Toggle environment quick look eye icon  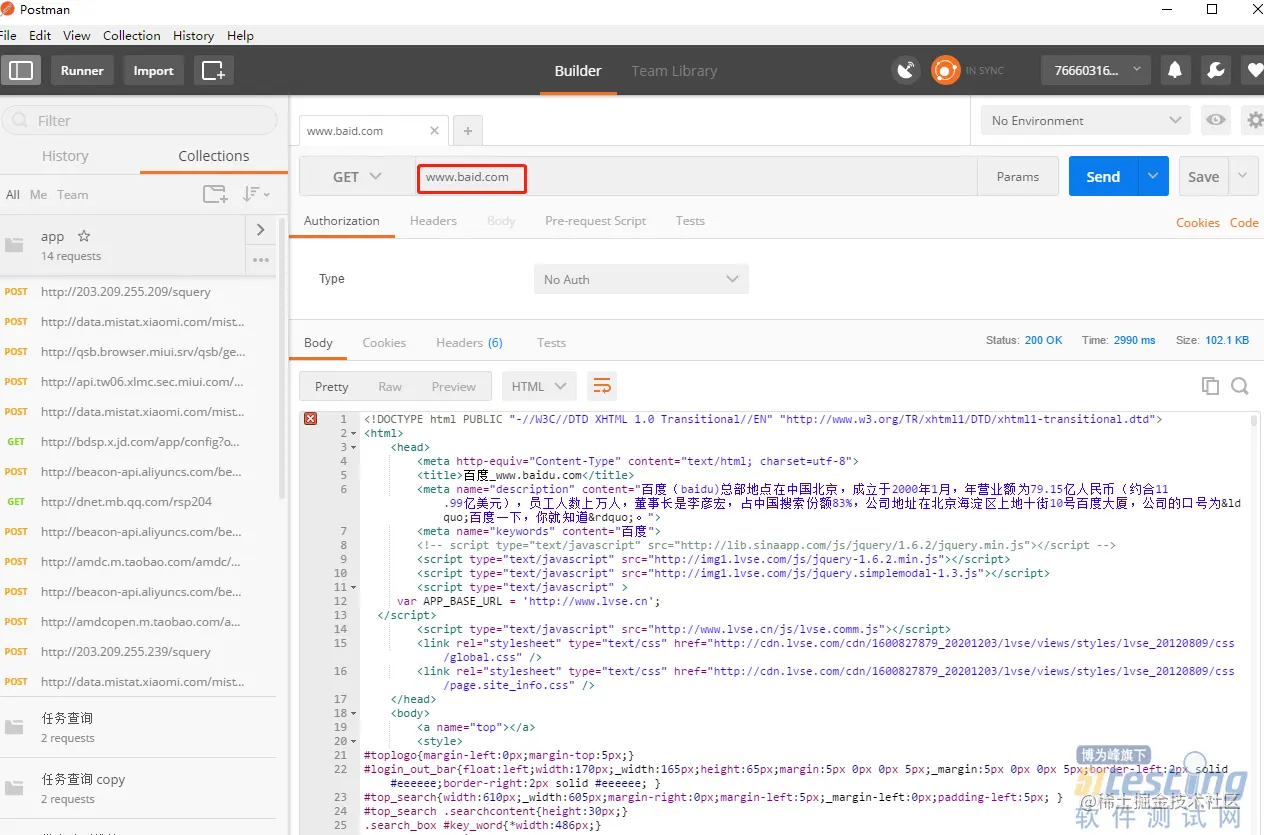(1216, 120)
